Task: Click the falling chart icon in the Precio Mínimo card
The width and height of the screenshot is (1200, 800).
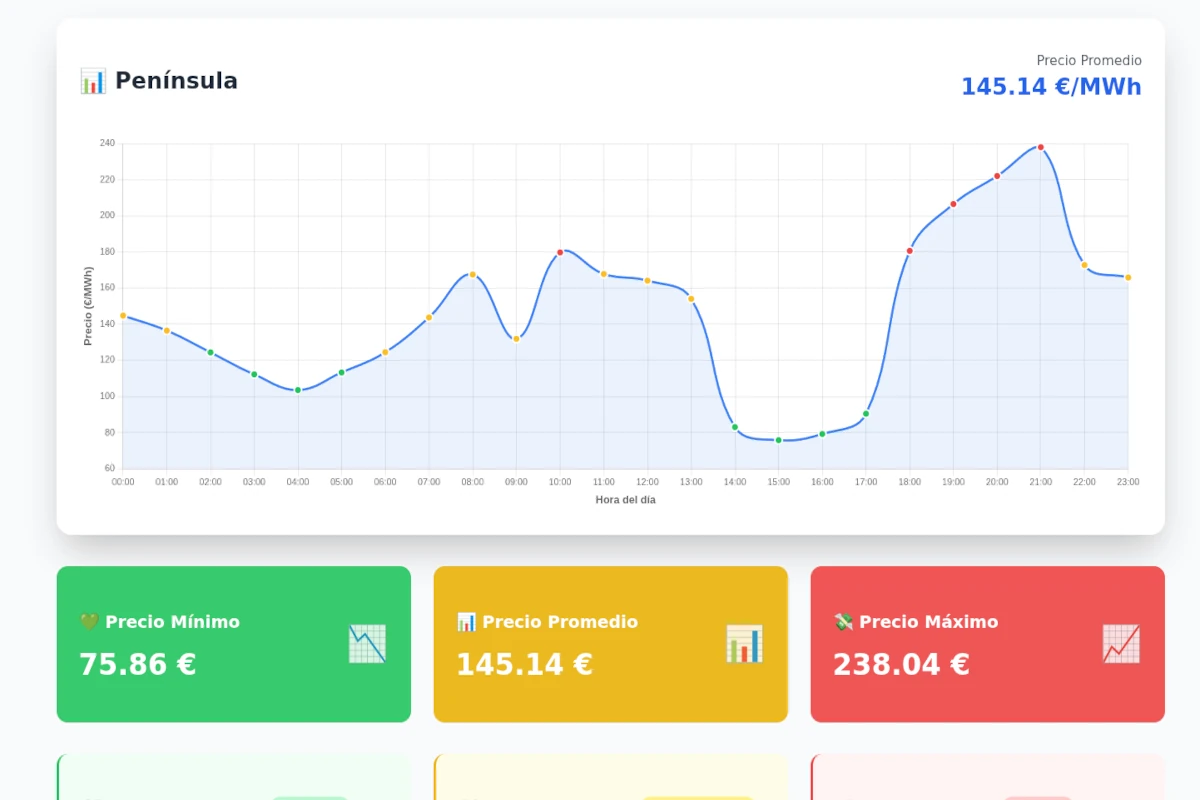Action: coord(366,644)
